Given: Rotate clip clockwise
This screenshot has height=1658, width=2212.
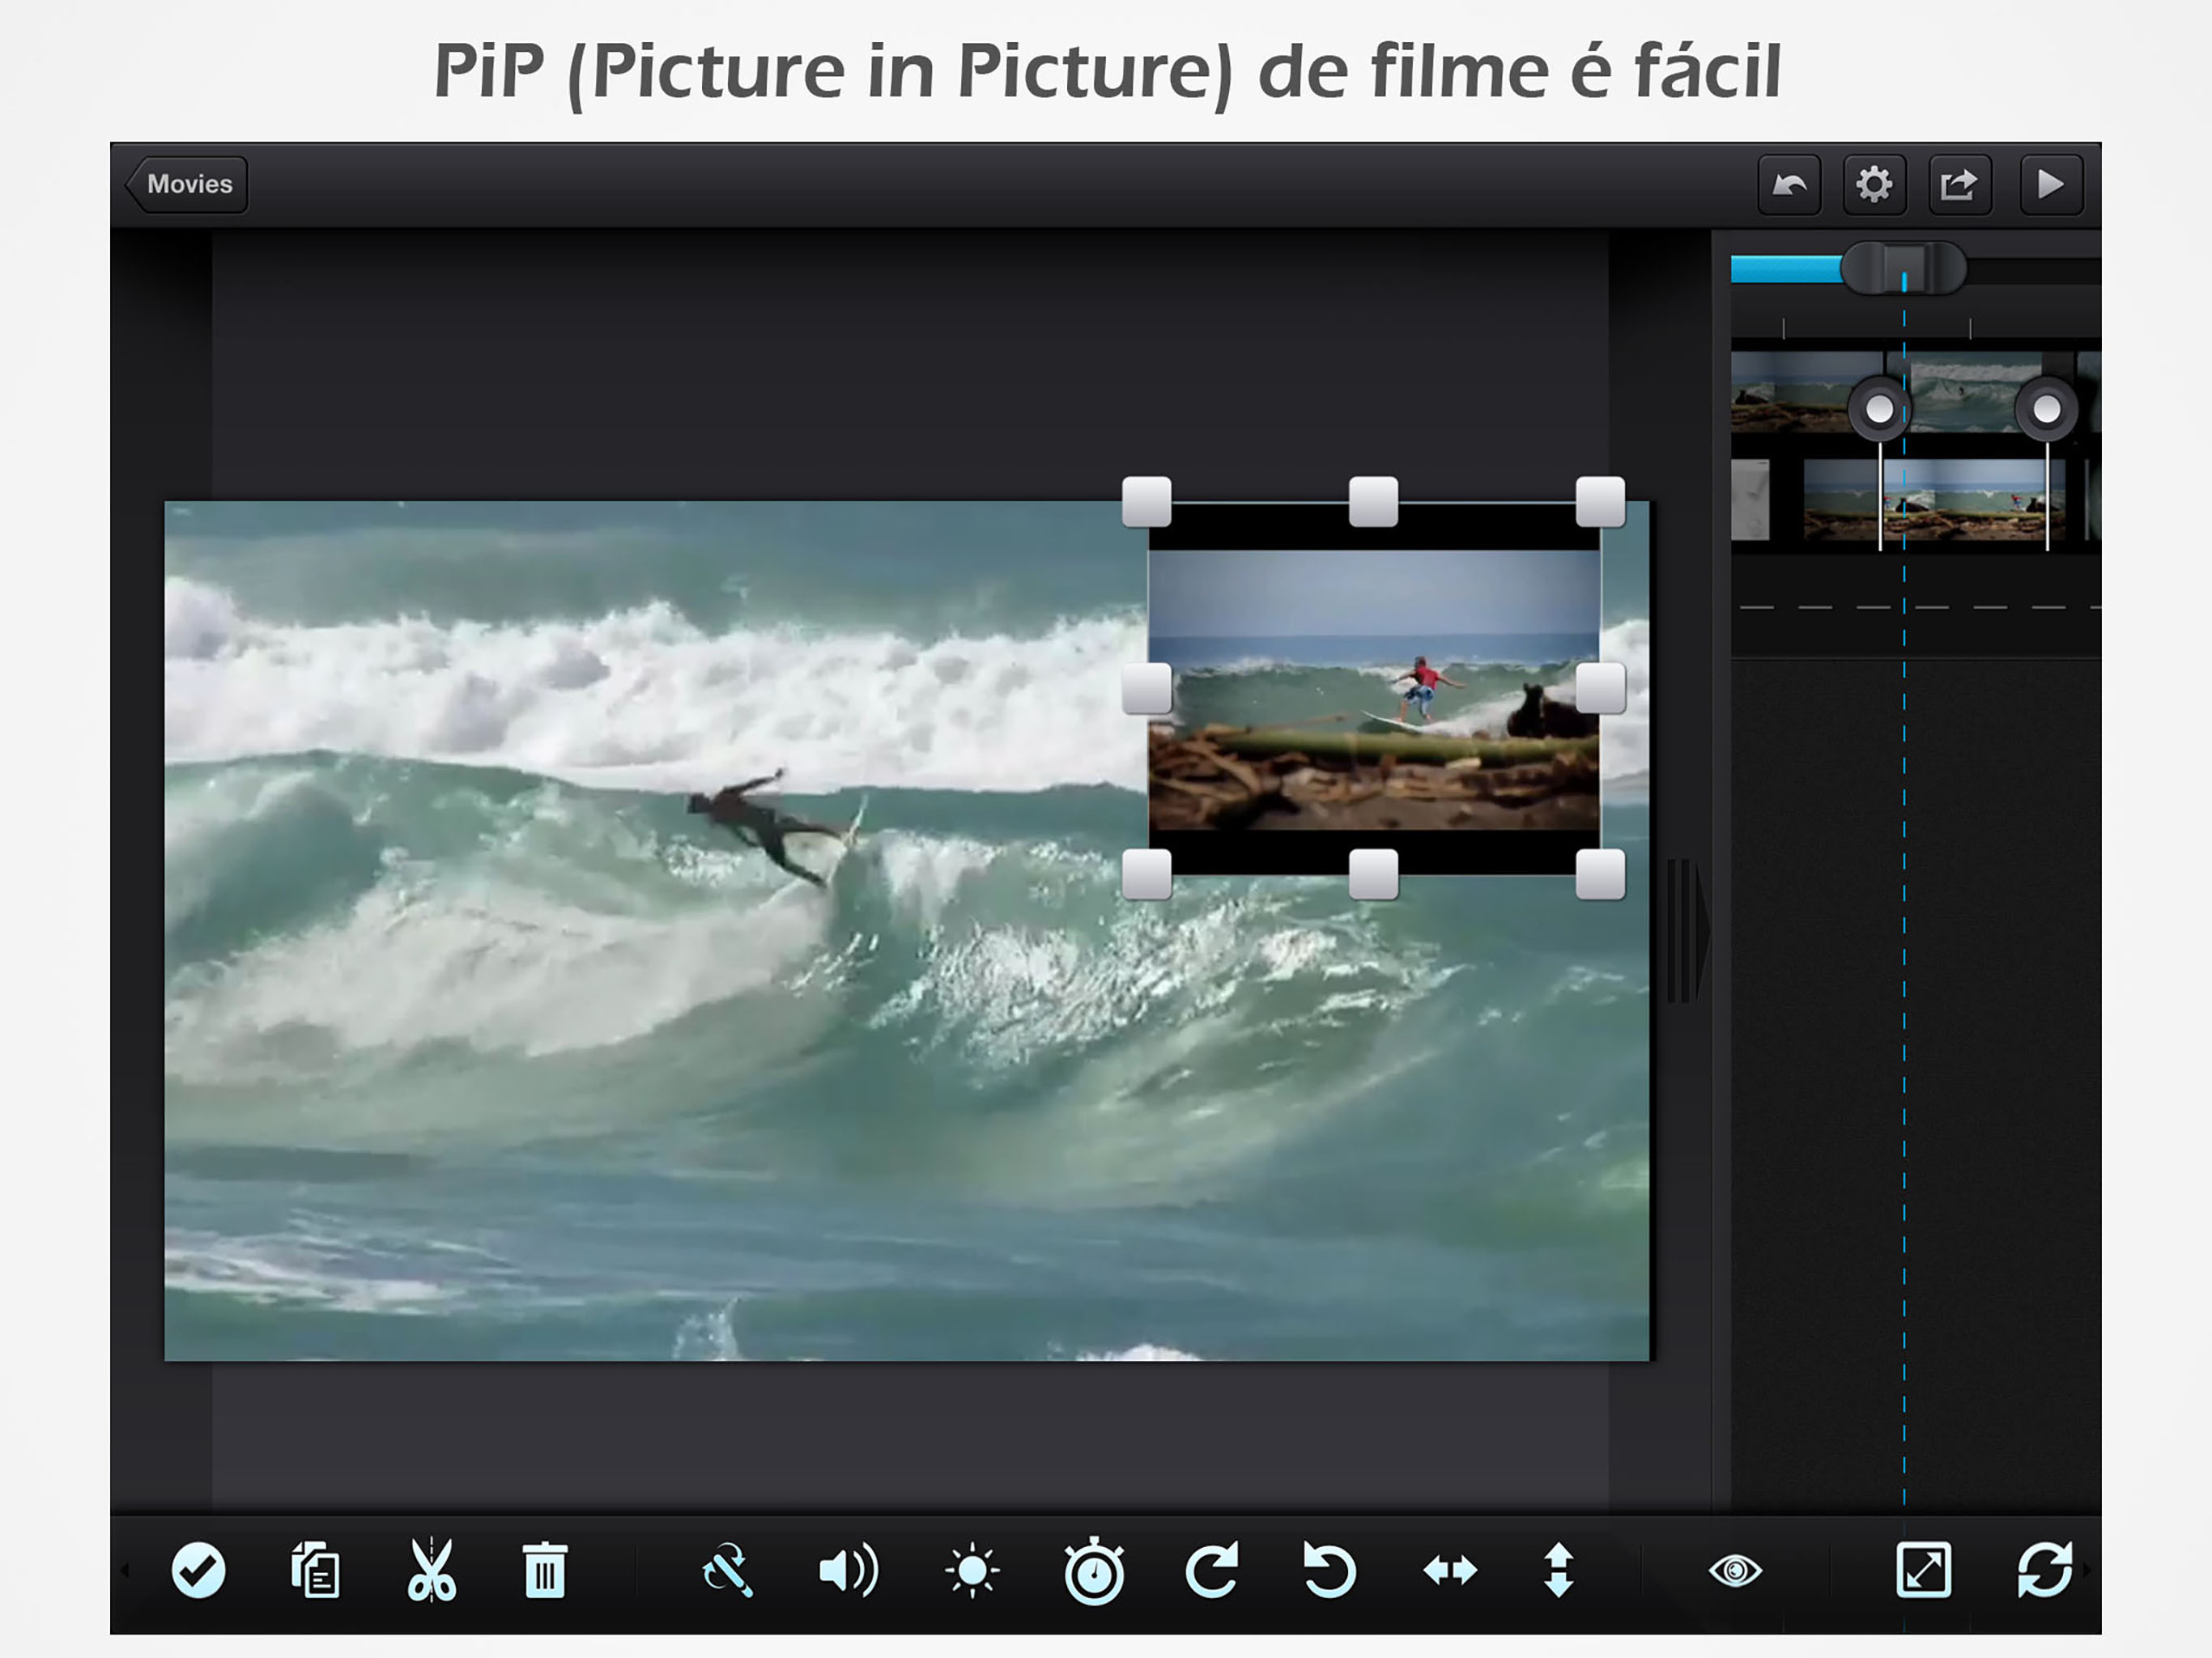Looking at the screenshot, I should 1213,1571.
